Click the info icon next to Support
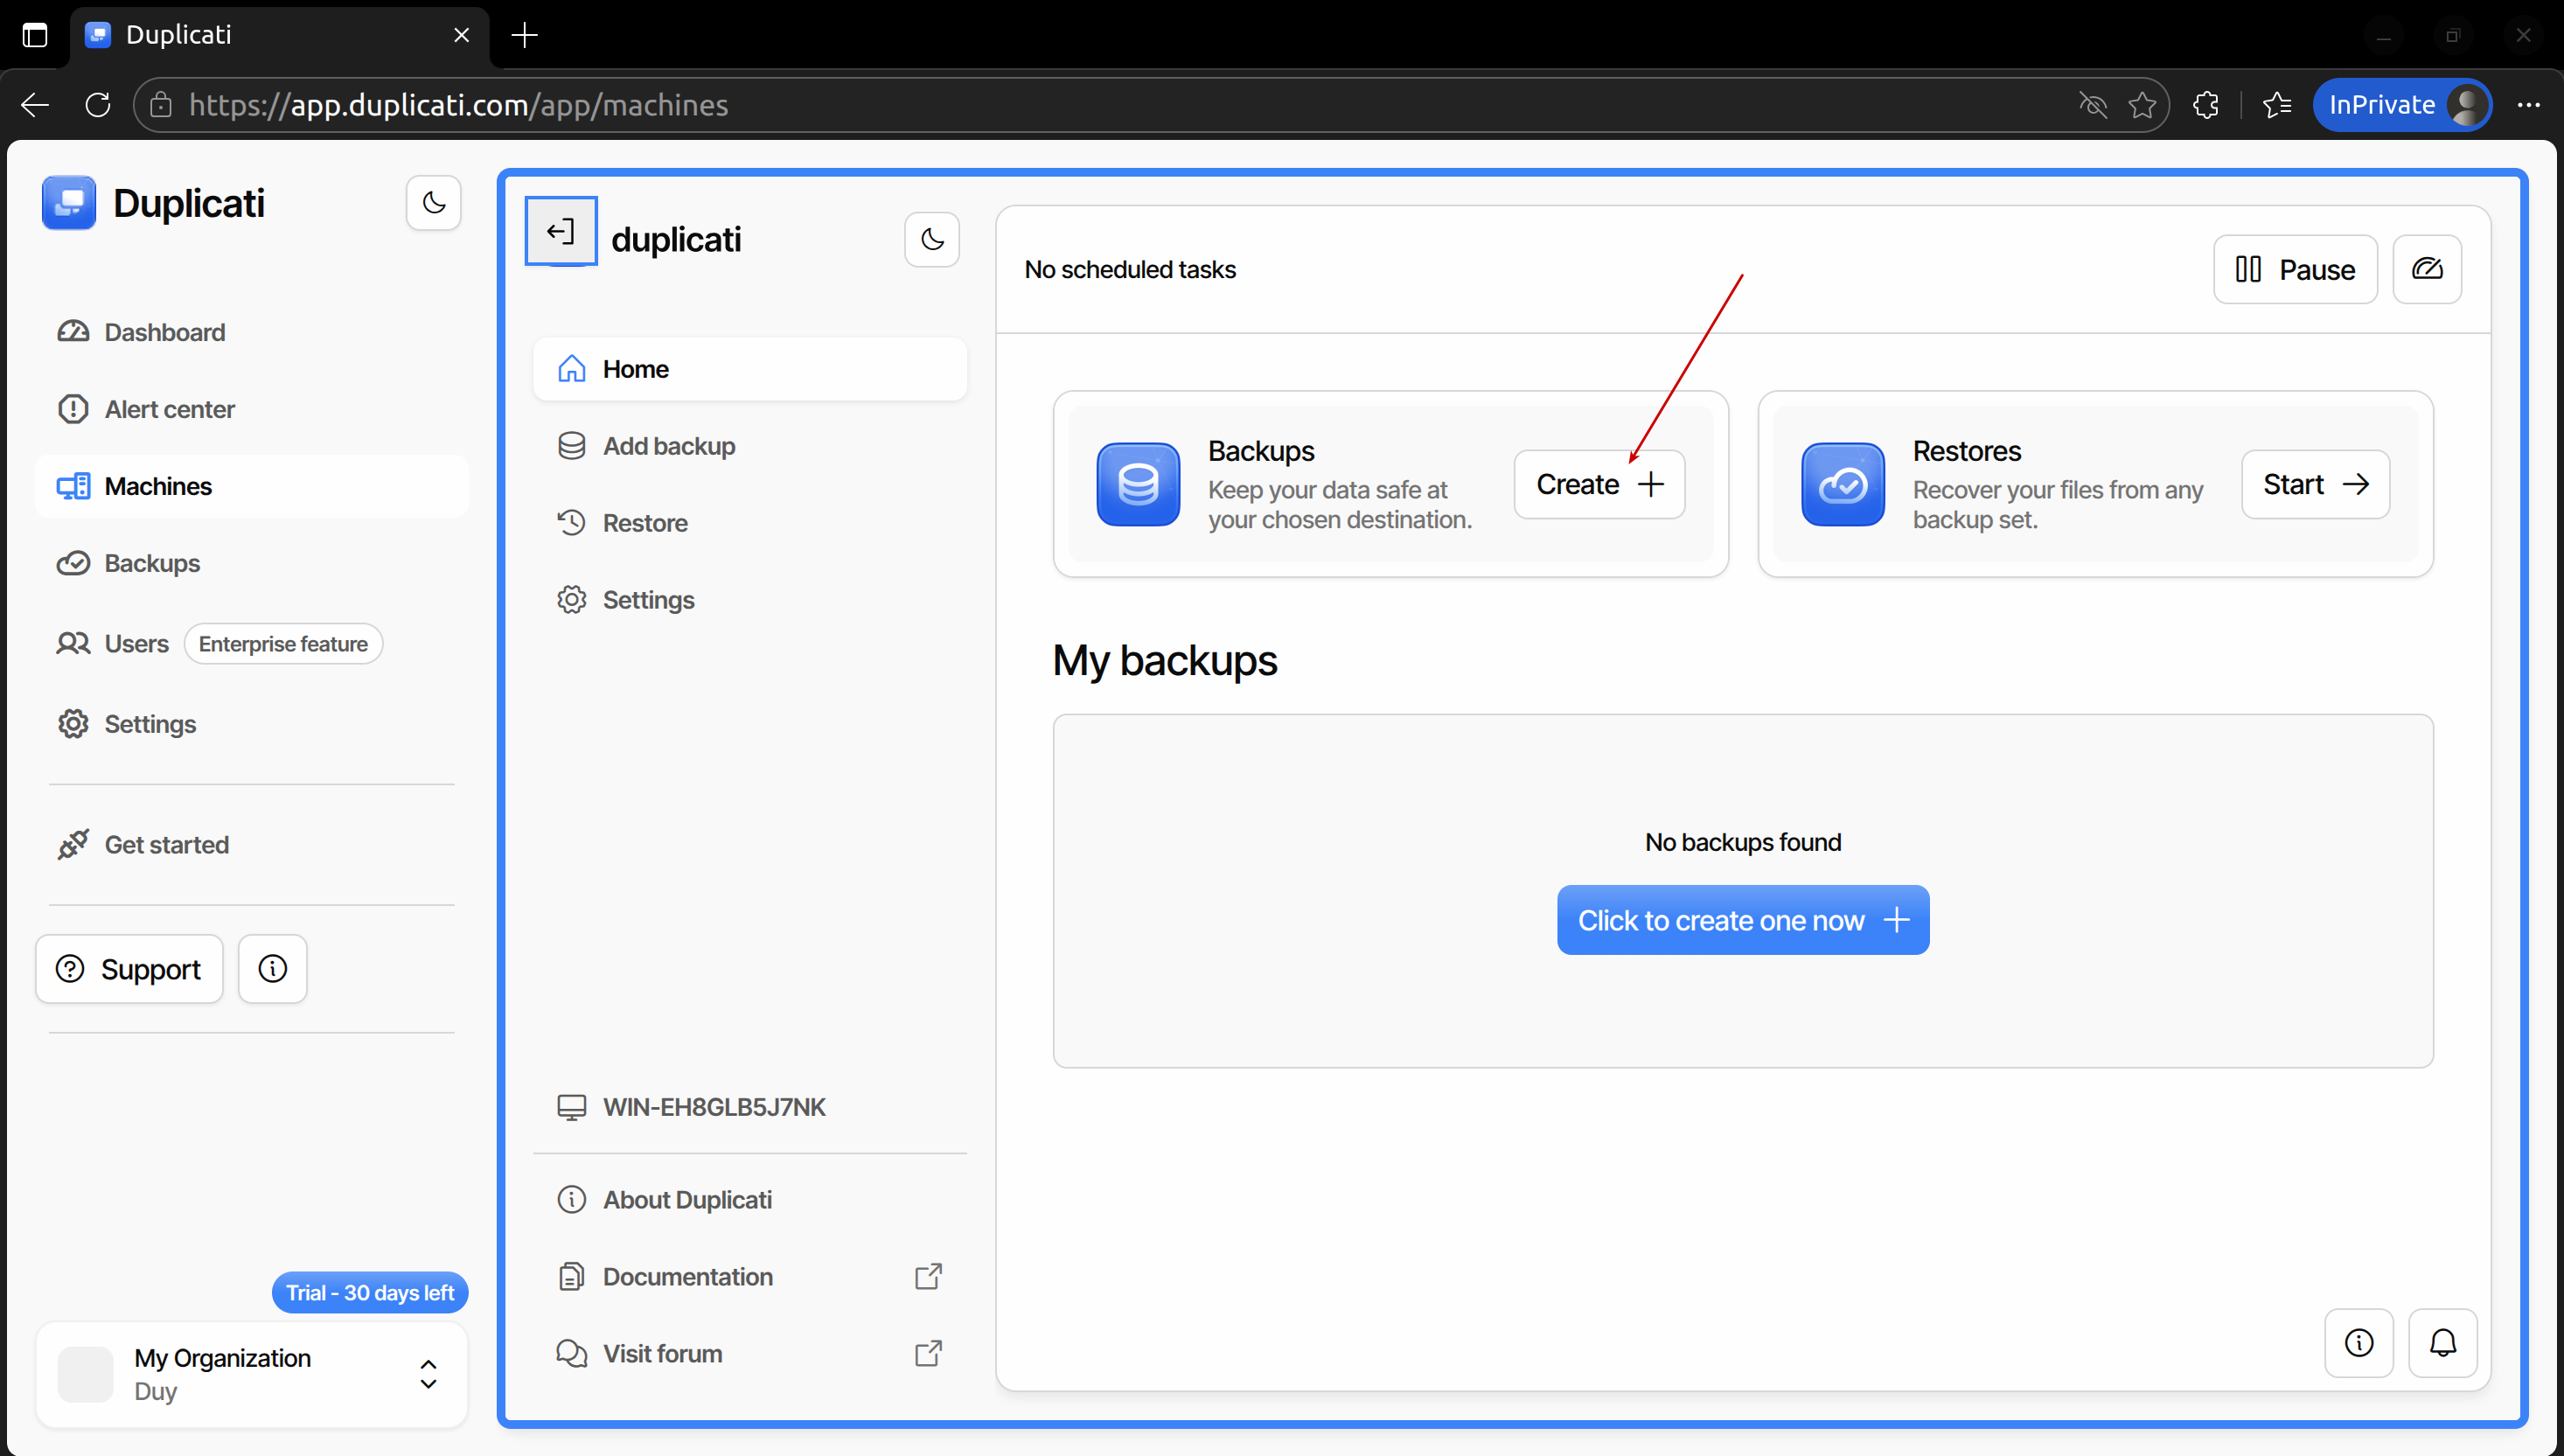This screenshot has height=1456, width=2564. pos(272,969)
